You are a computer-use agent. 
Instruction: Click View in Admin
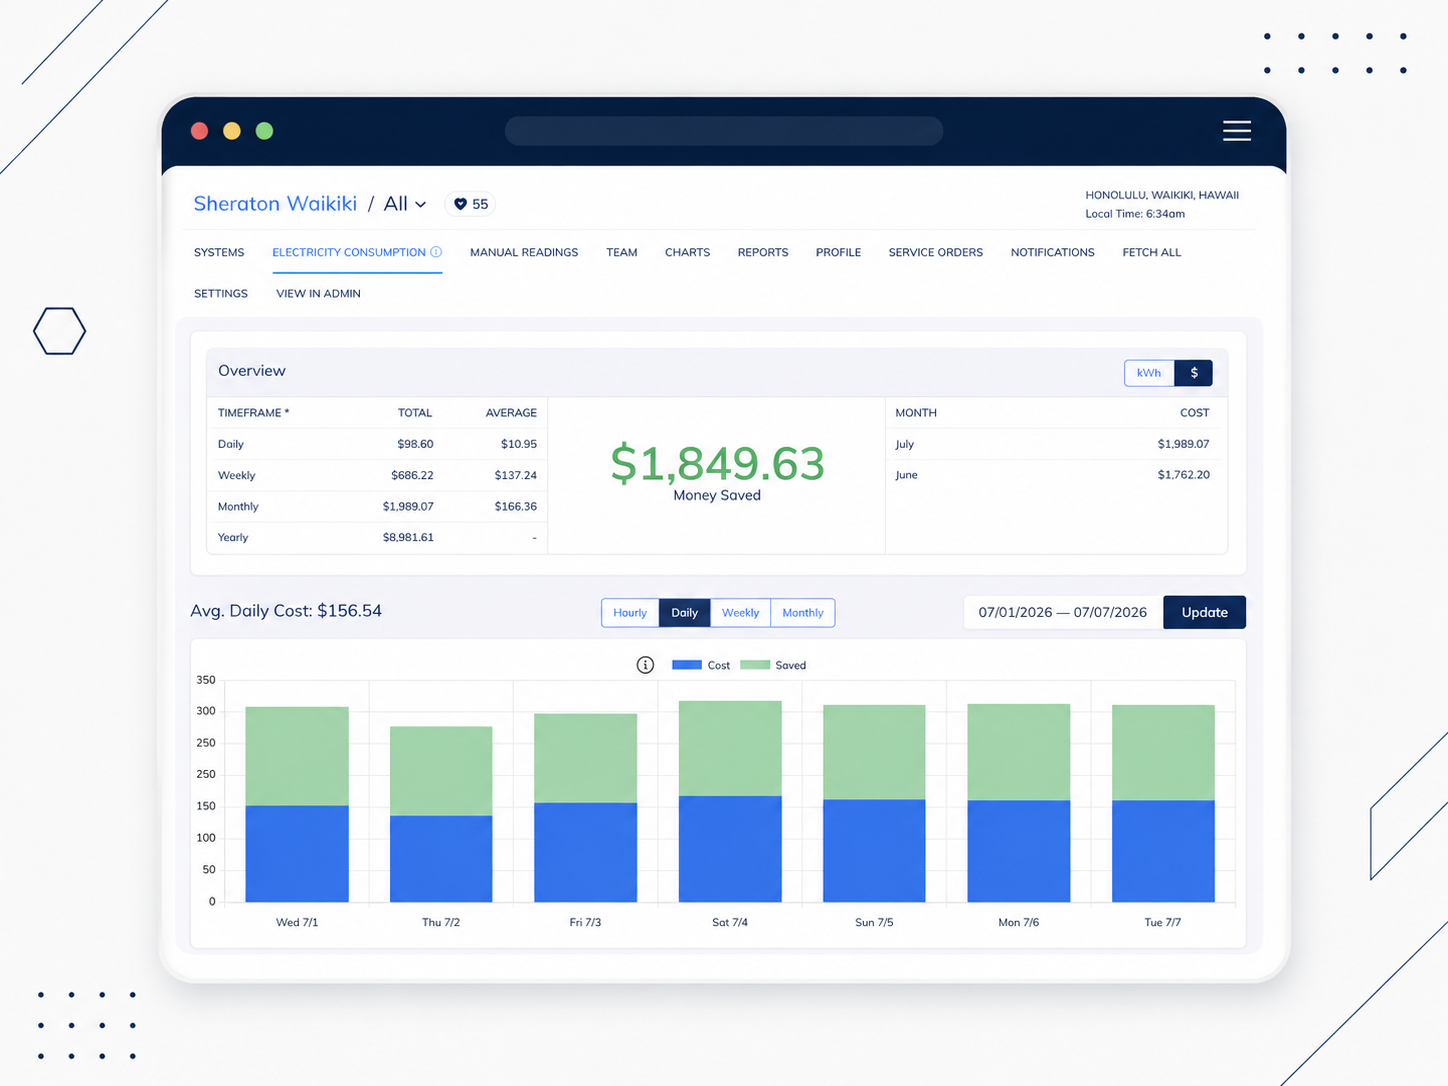[x=318, y=294]
